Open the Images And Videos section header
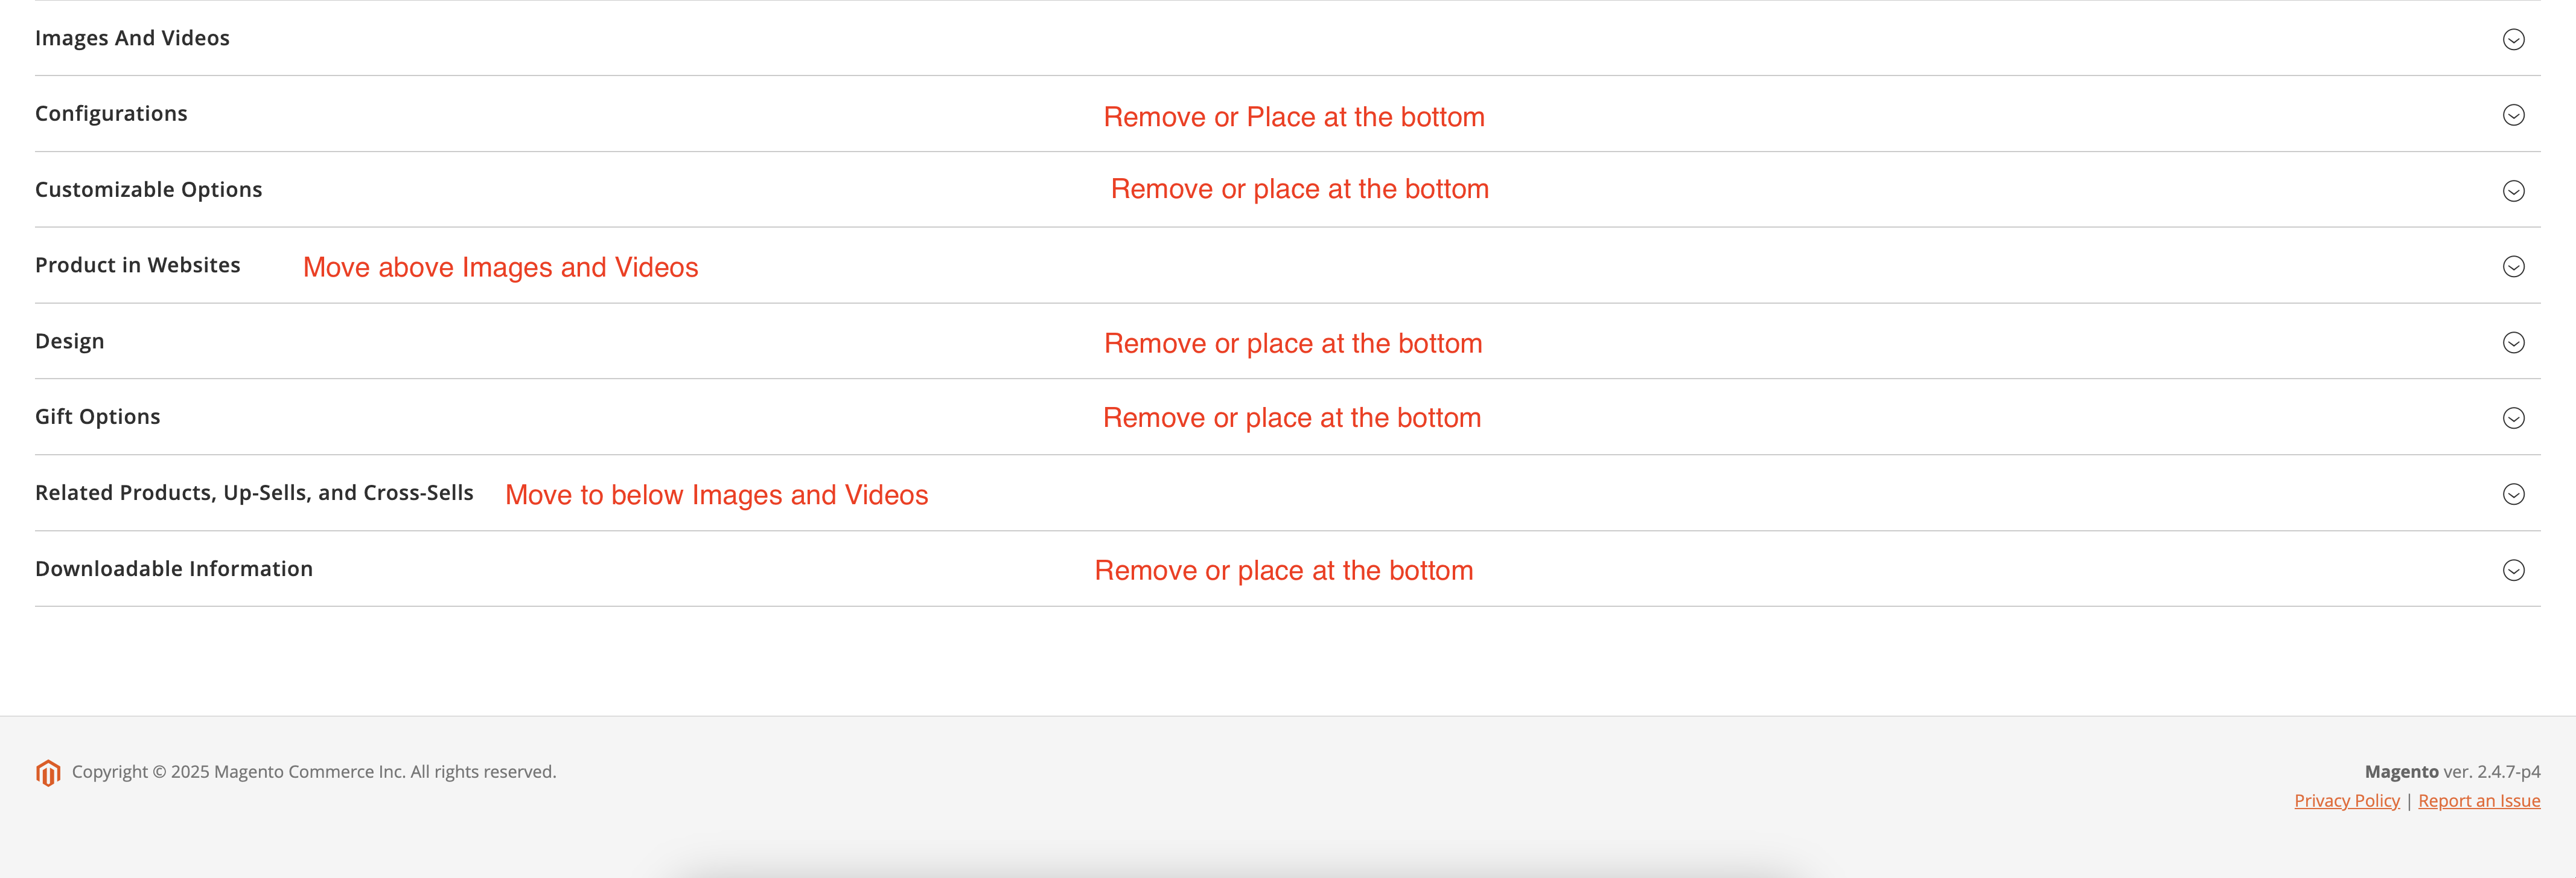Screen dimensions: 2576x878 coord(133,38)
